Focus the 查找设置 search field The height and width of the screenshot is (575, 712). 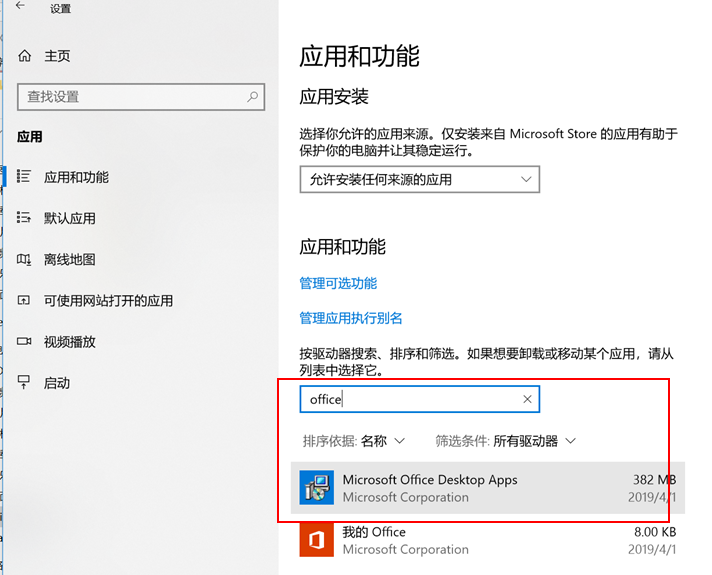130,97
